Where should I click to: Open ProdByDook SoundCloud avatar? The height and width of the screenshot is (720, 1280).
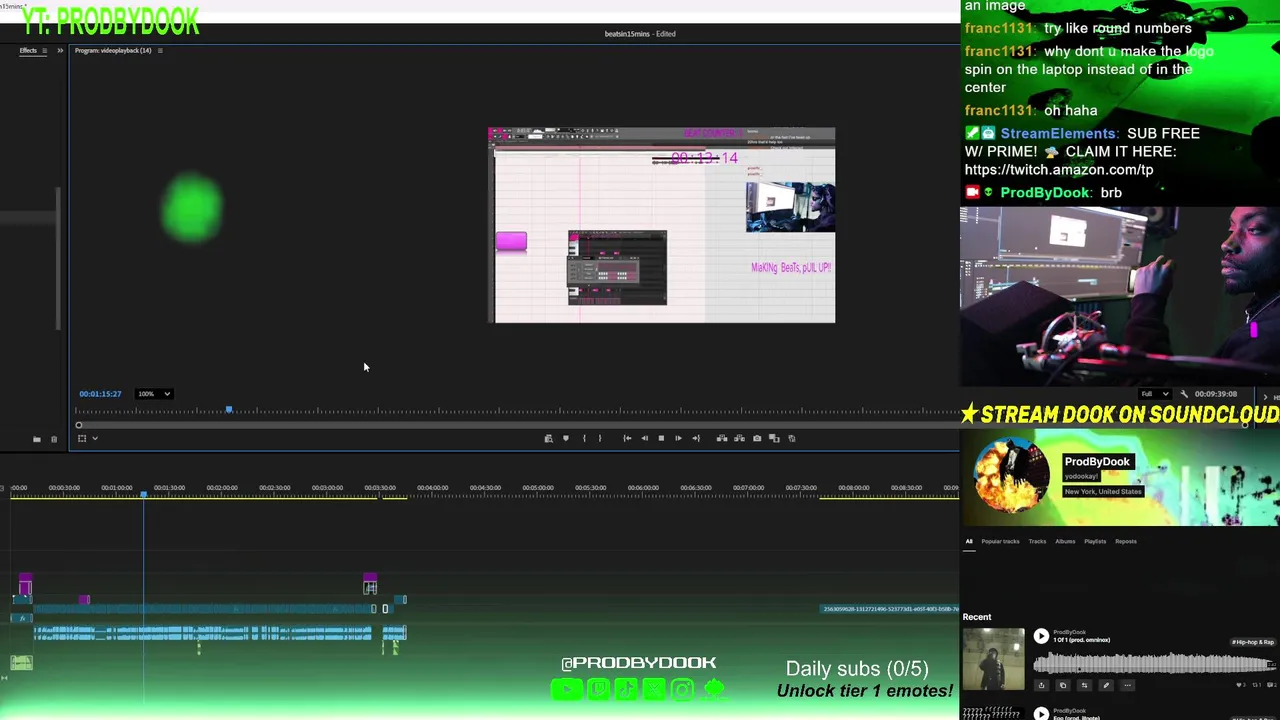[1011, 477]
